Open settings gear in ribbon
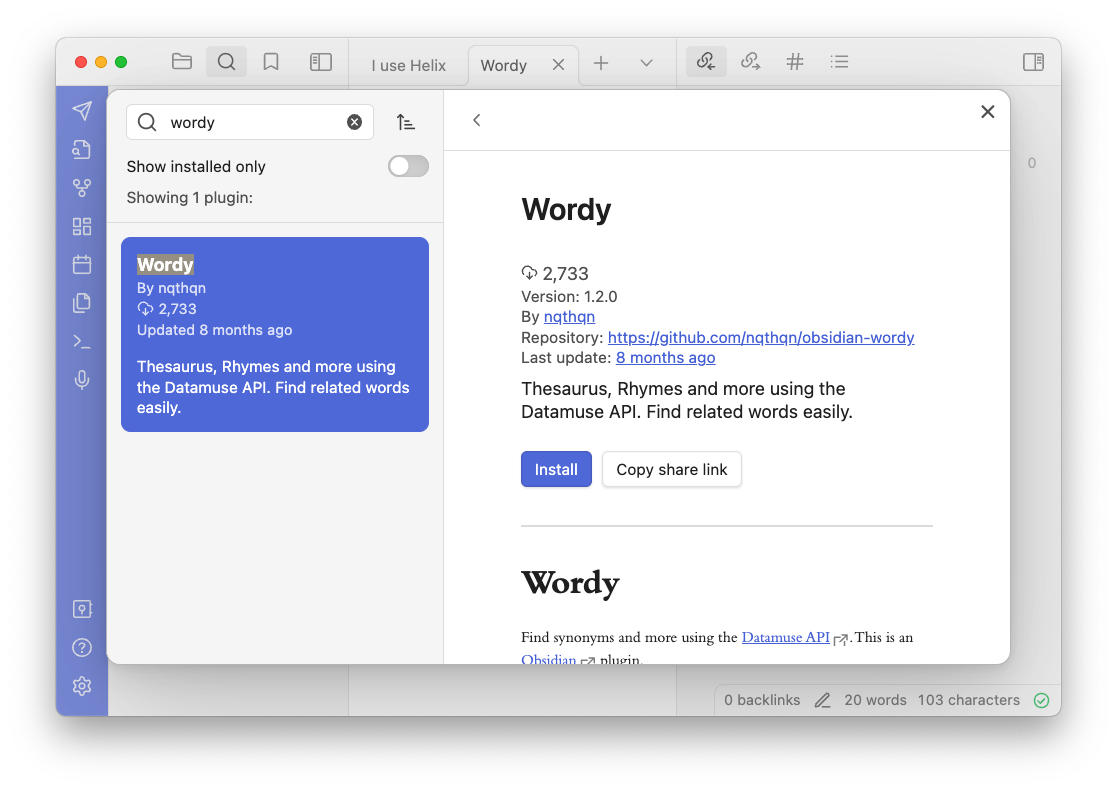 pos(82,686)
